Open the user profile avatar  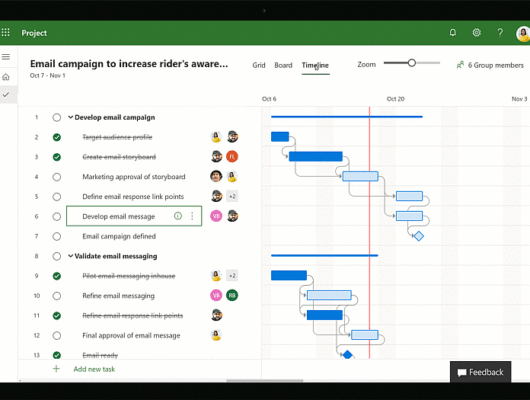tap(523, 33)
